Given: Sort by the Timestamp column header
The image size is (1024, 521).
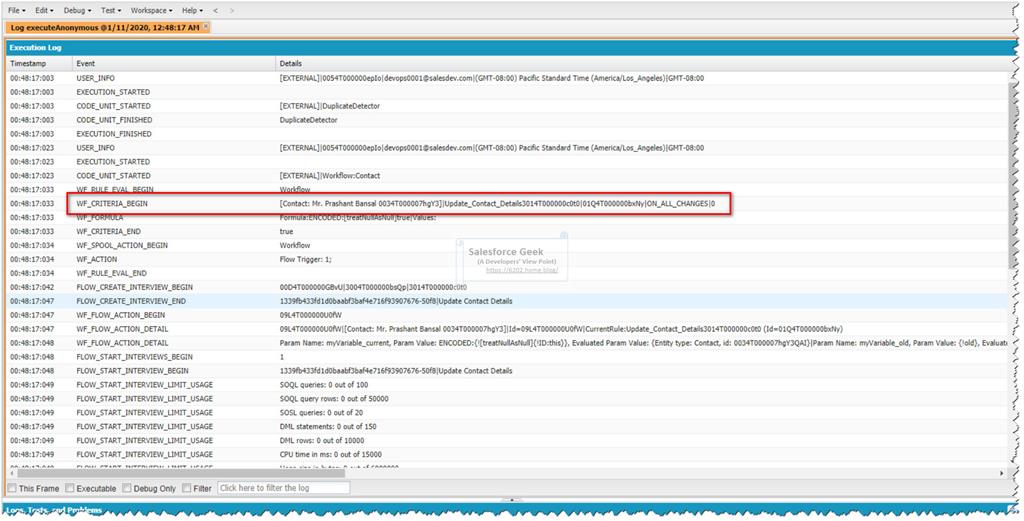Looking at the screenshot, I should (x=39, y=64).
